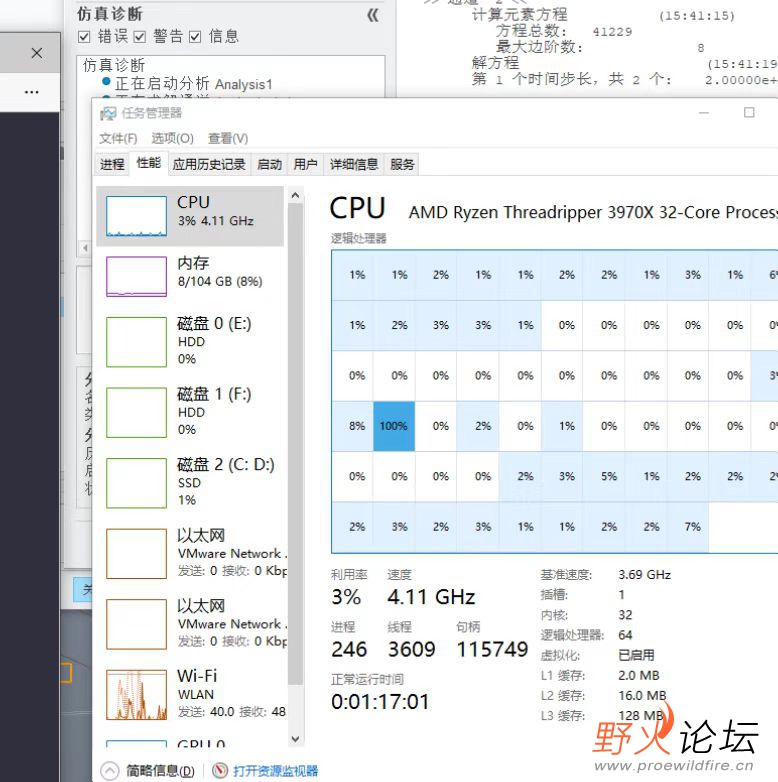
Task: Click the Task Manager title bar icon
Action: pyautogui.click(x=108, y=113)
